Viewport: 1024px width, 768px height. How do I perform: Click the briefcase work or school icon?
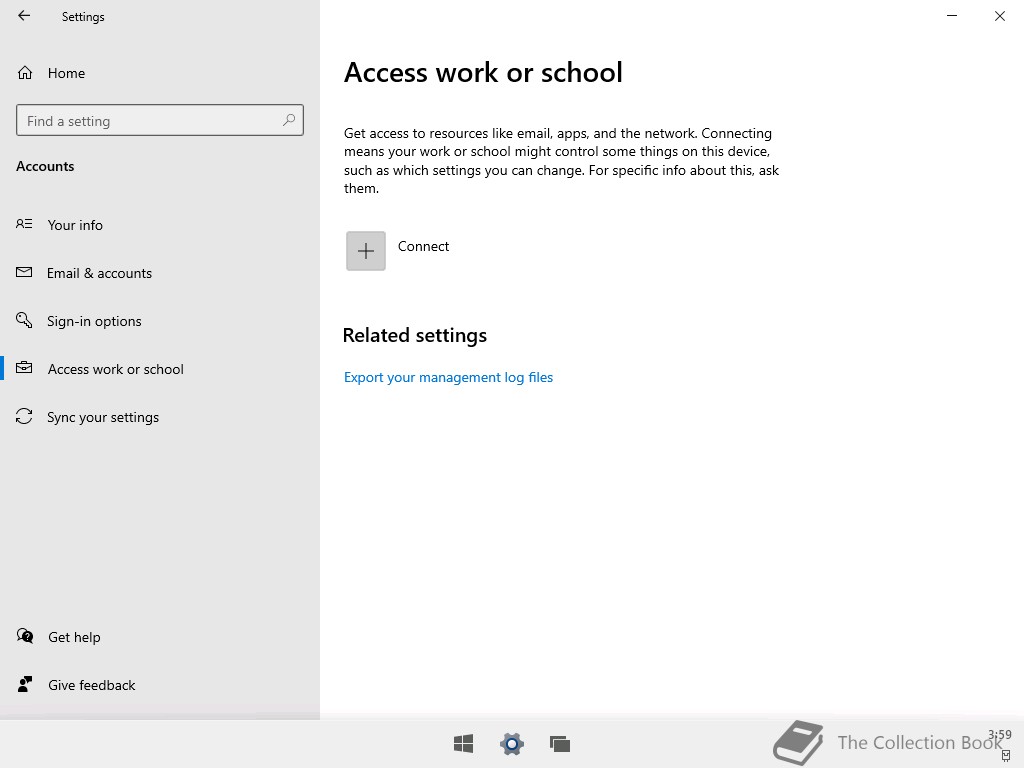click(24, 368)
